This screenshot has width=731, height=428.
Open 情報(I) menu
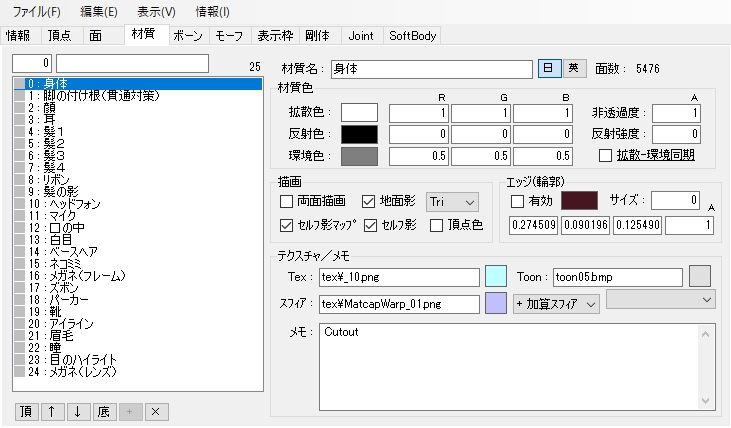213,12
